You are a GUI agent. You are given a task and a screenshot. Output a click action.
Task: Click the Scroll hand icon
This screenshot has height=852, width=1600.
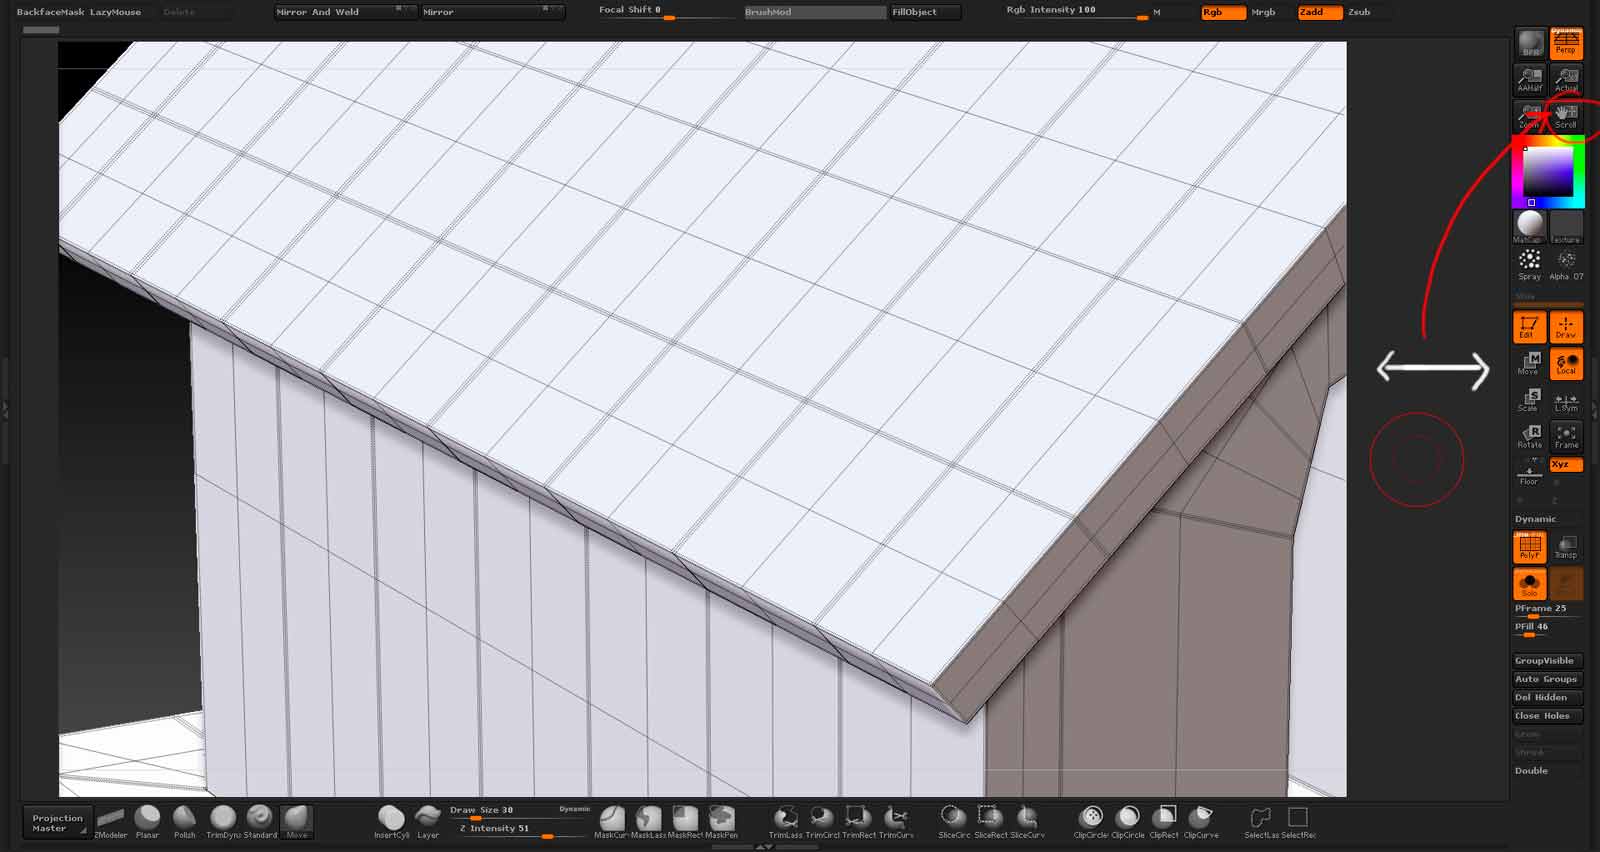(x=1566, y=116)
